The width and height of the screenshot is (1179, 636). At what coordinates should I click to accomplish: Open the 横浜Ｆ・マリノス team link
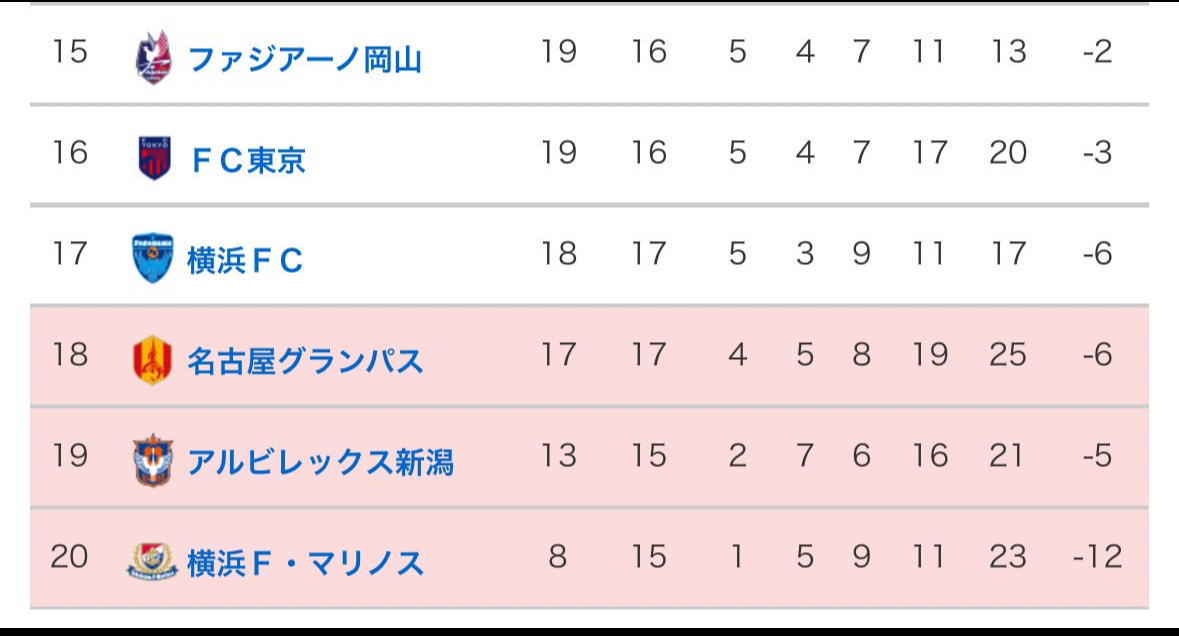tap(305, 563)
